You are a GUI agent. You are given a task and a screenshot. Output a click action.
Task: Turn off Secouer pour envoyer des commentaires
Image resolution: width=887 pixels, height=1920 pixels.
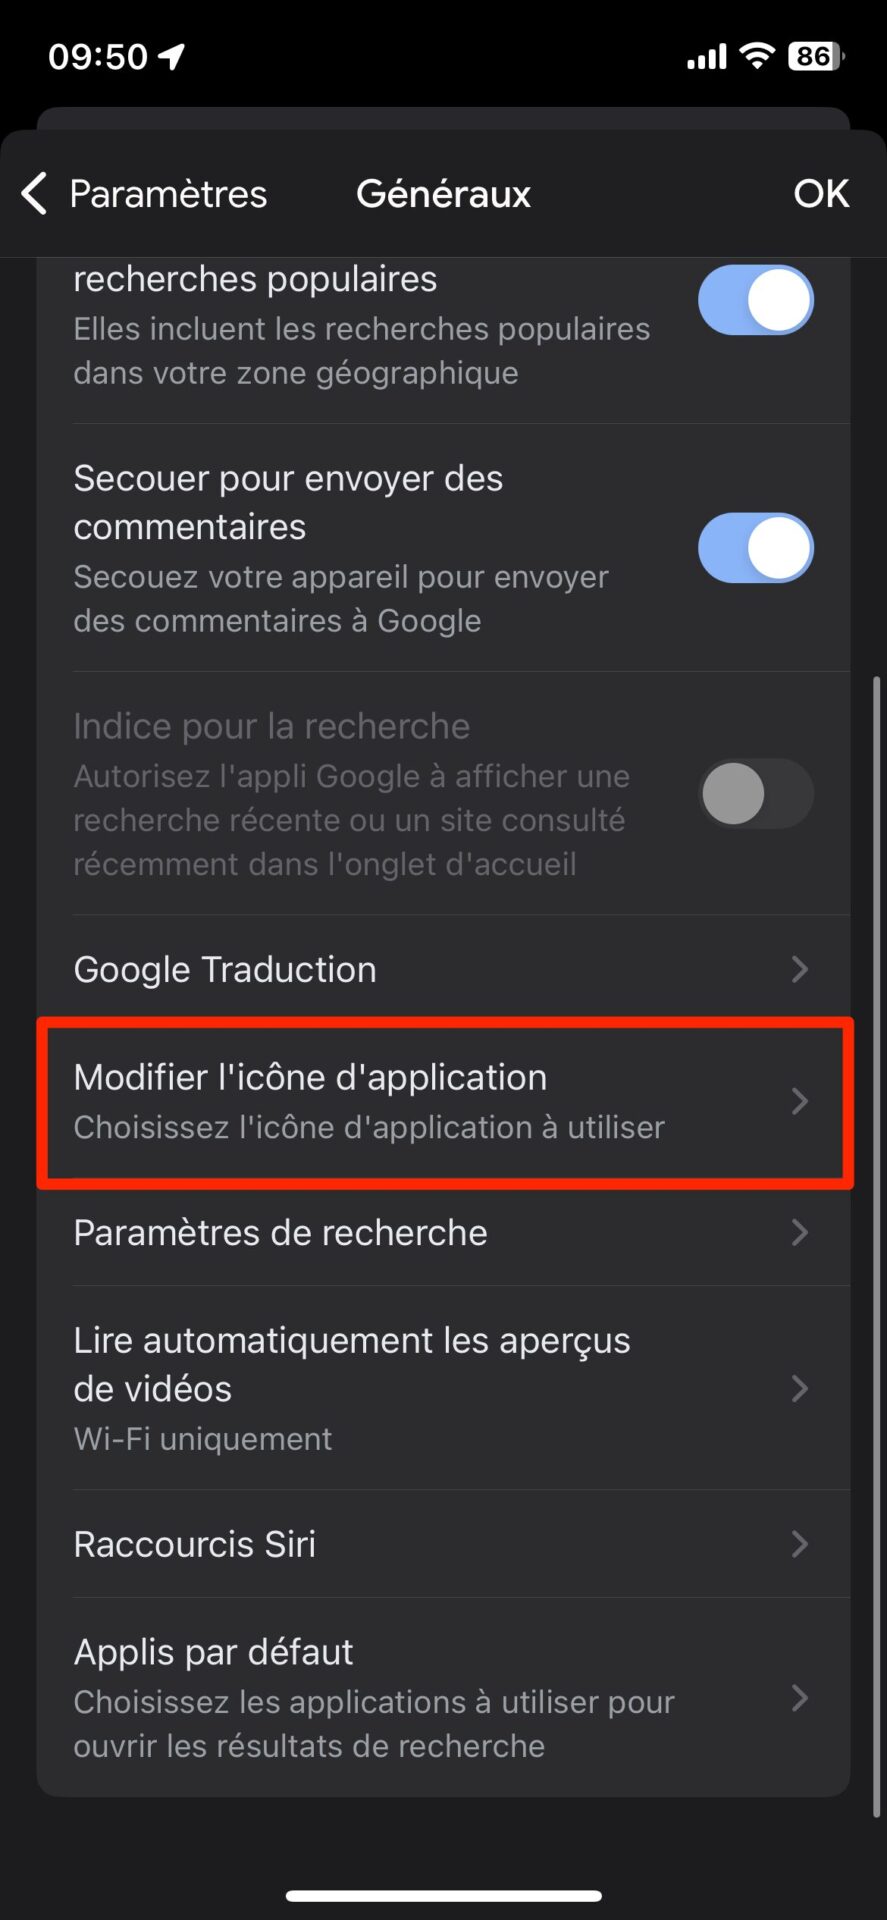756,548
